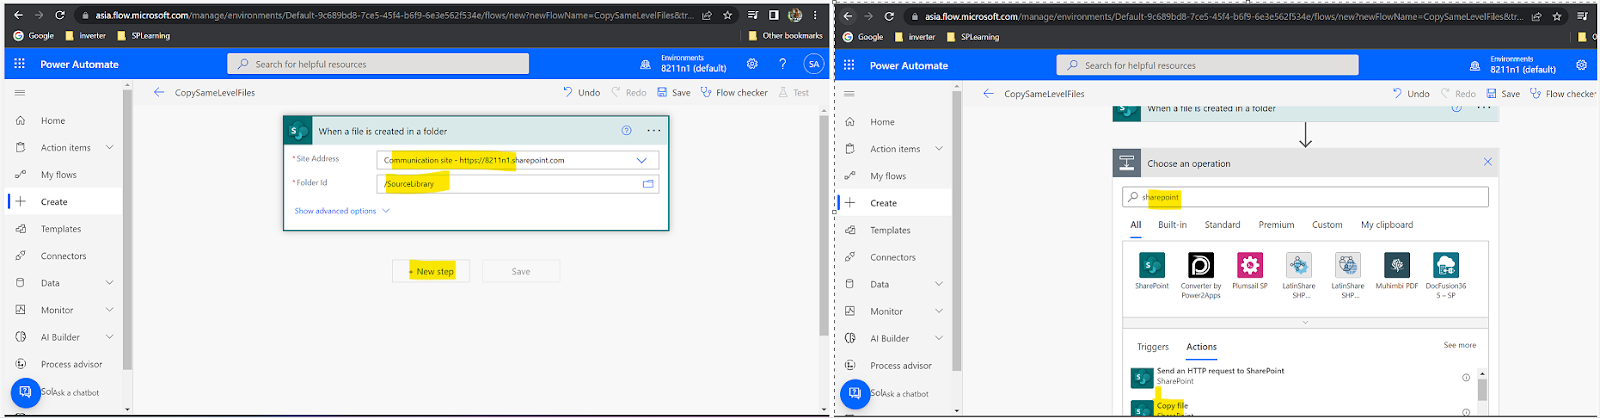
Task: Open settings gear in right Power Automate window
Action: tap(1581, 65)
